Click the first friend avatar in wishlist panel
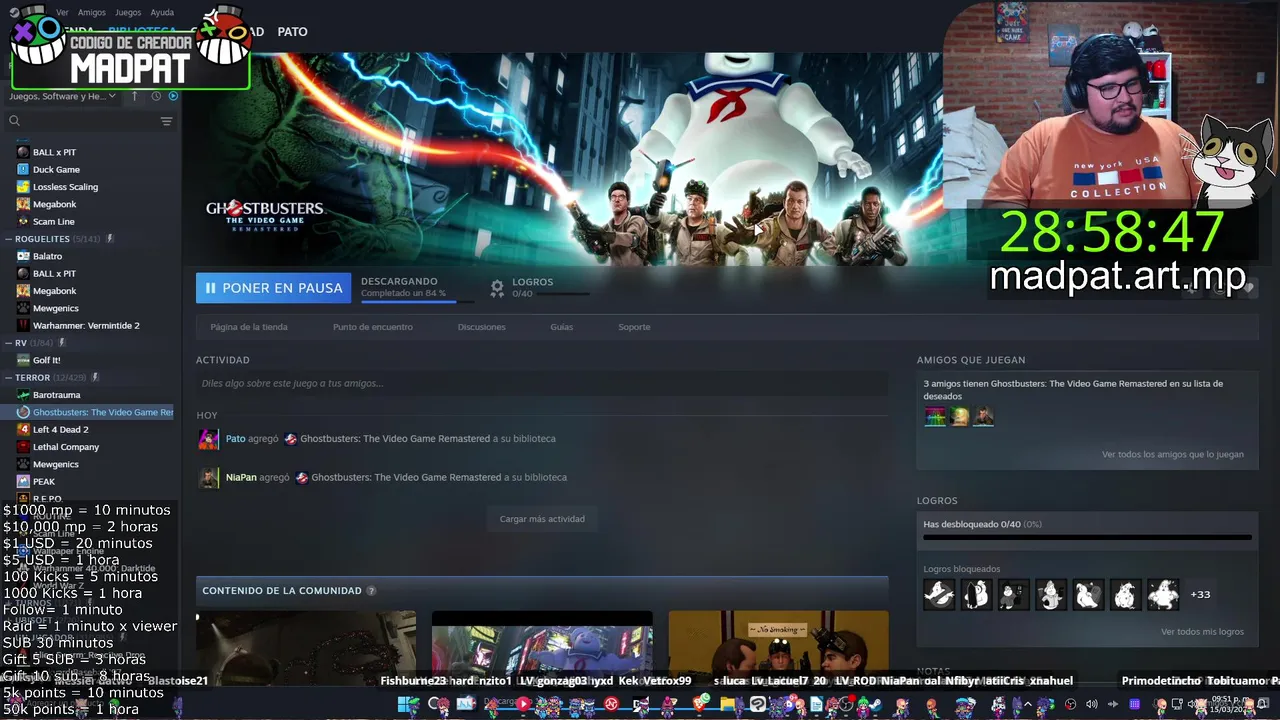Viewport: 1280px width, 720px height. 935,416
